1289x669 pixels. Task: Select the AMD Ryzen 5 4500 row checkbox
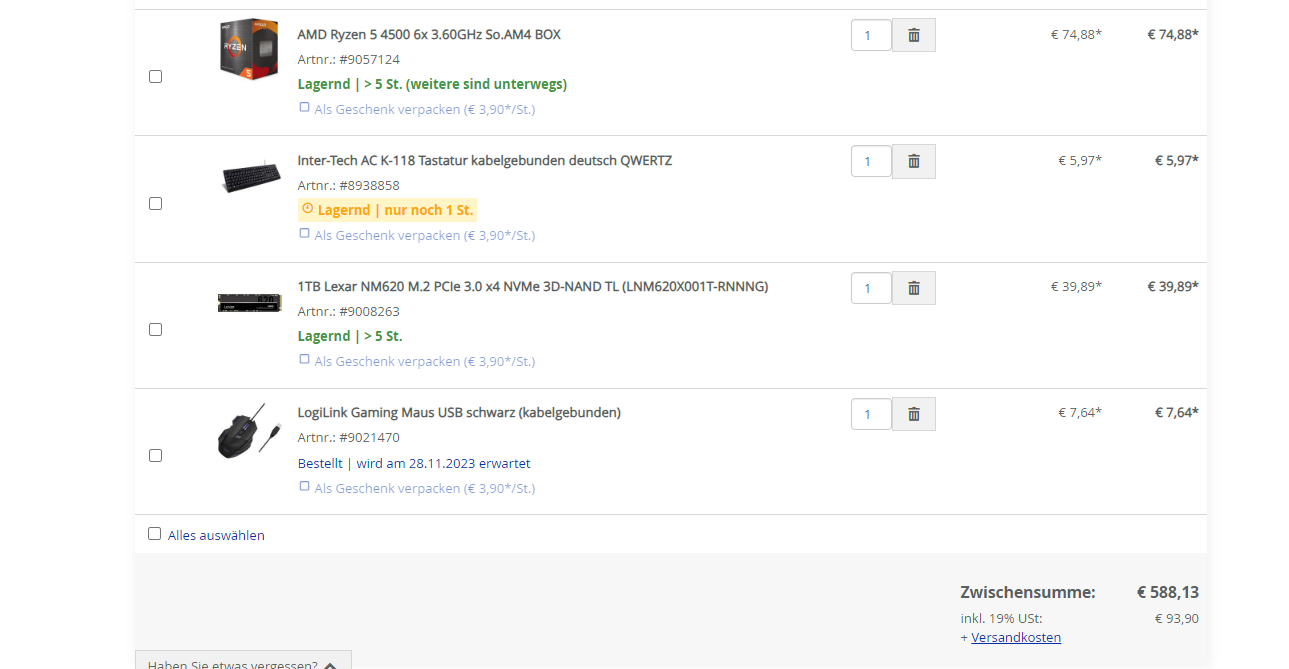[x=155, y=76]
